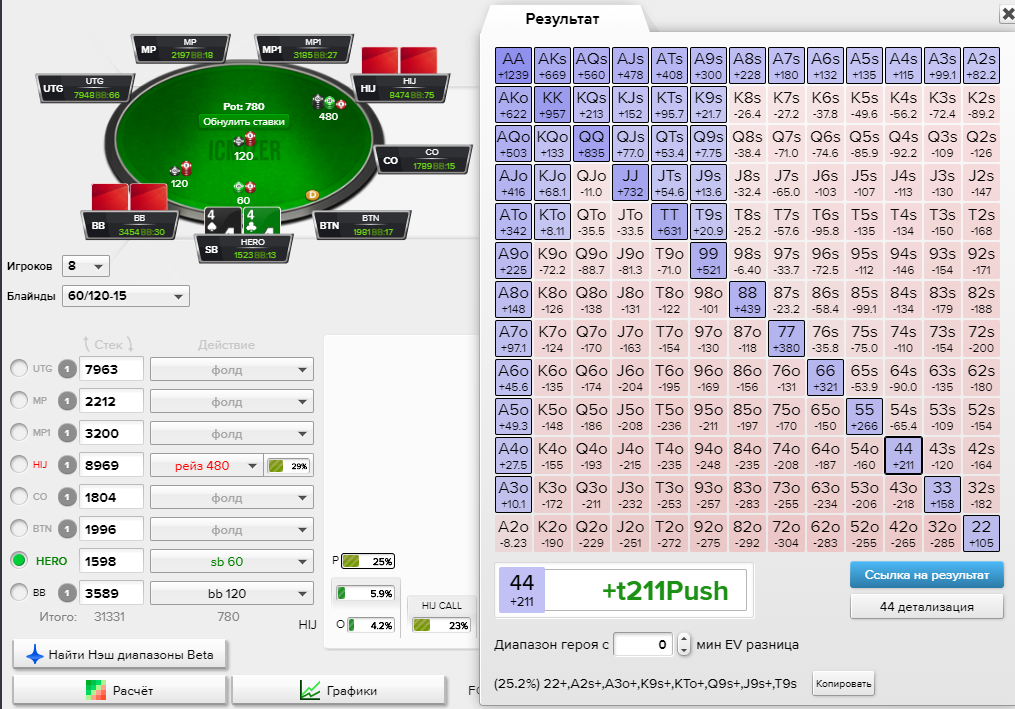Screen dimensions: 1015x709
Task: Select the A2o cell in hand matrix
Action: click(x=513, y=534)
